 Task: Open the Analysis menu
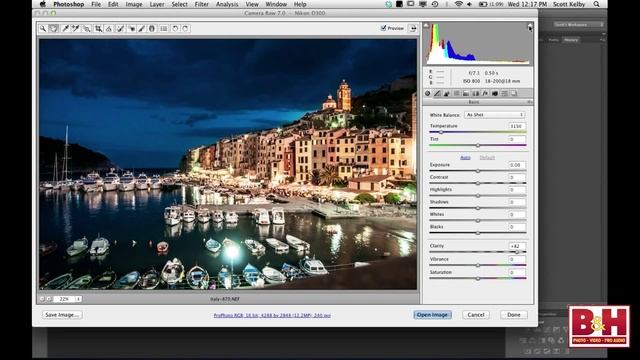coord(227,4)
